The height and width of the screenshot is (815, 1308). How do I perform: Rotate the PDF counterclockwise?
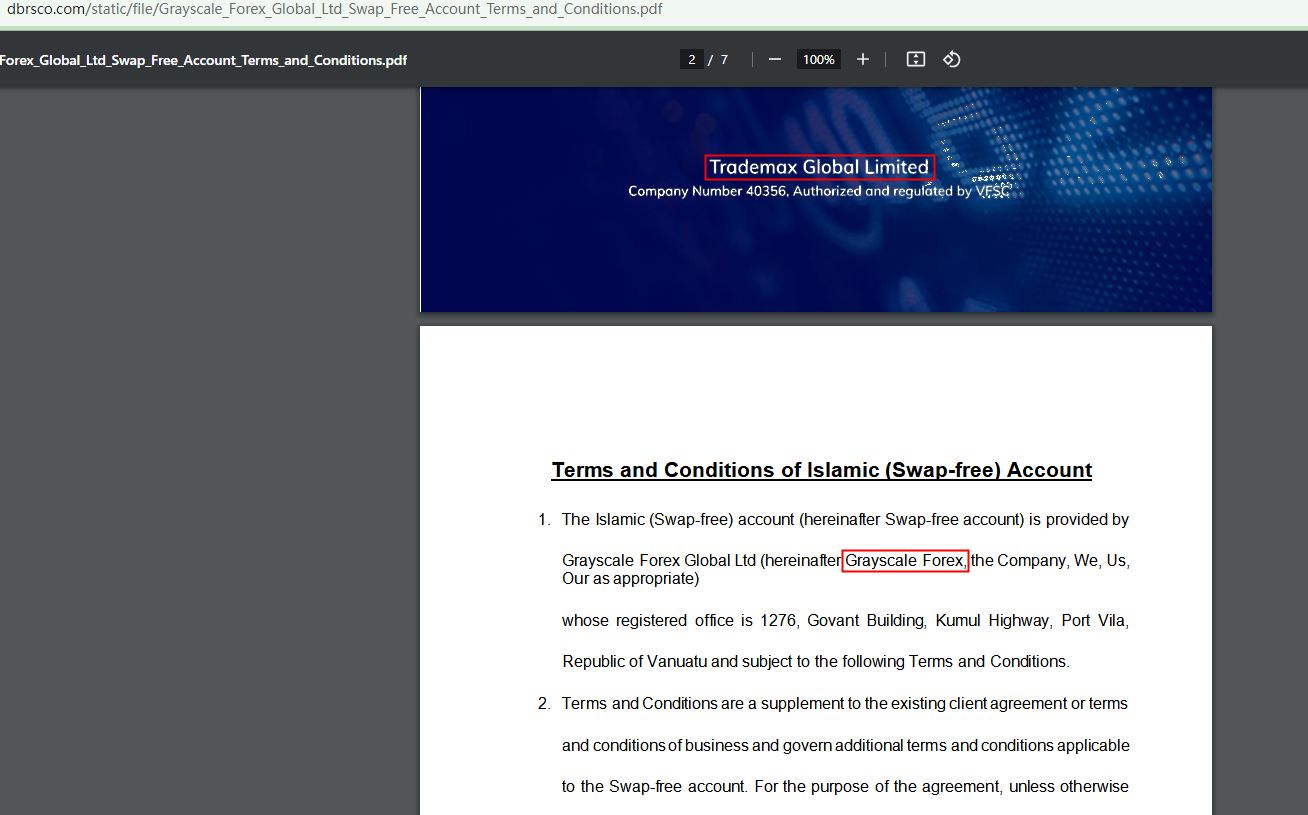951,59
